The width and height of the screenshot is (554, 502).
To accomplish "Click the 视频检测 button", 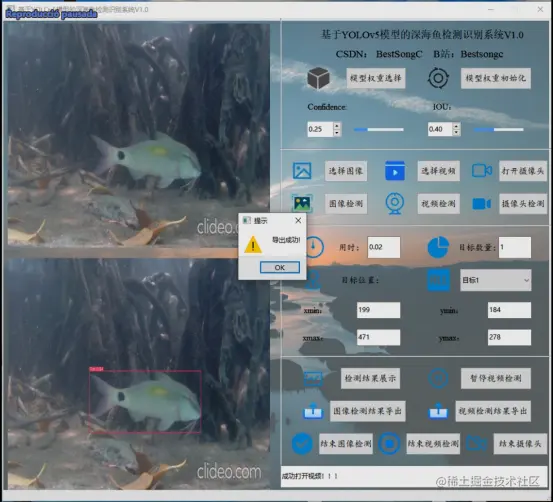I will tap(438, 203).
